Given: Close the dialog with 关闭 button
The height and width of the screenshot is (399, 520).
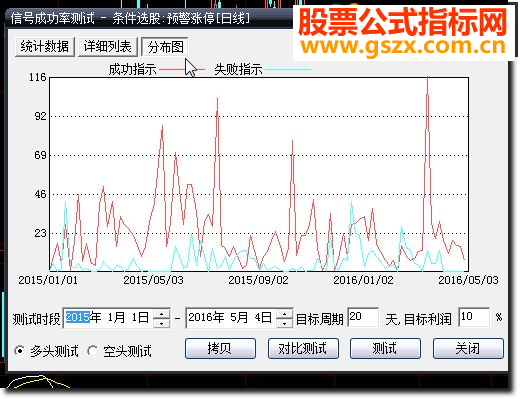Looking at the screenshot, I should 468,349.
